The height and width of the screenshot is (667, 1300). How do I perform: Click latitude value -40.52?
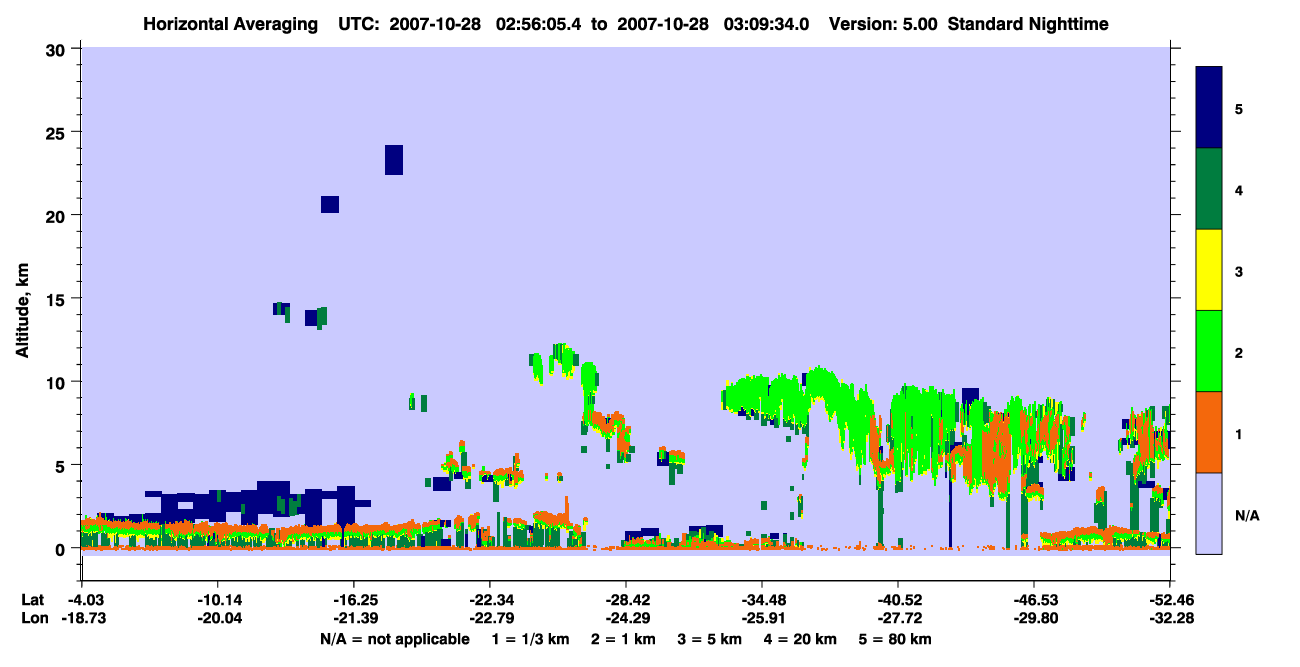click(898, 600)
